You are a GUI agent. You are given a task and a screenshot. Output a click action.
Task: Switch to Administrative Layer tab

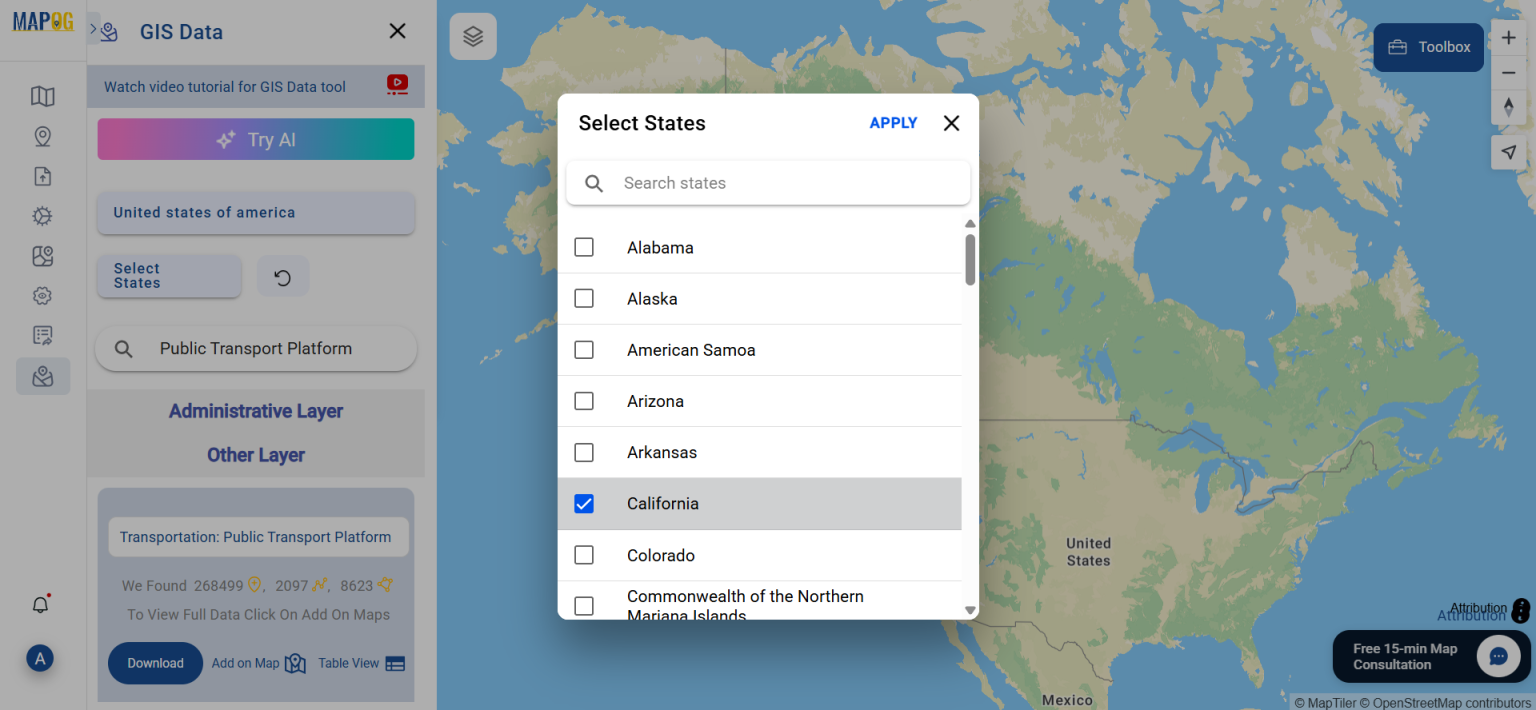256,411
